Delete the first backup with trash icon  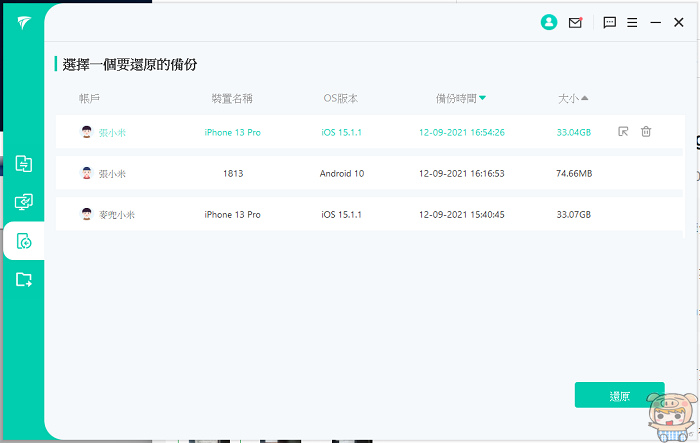pos(646,131)
